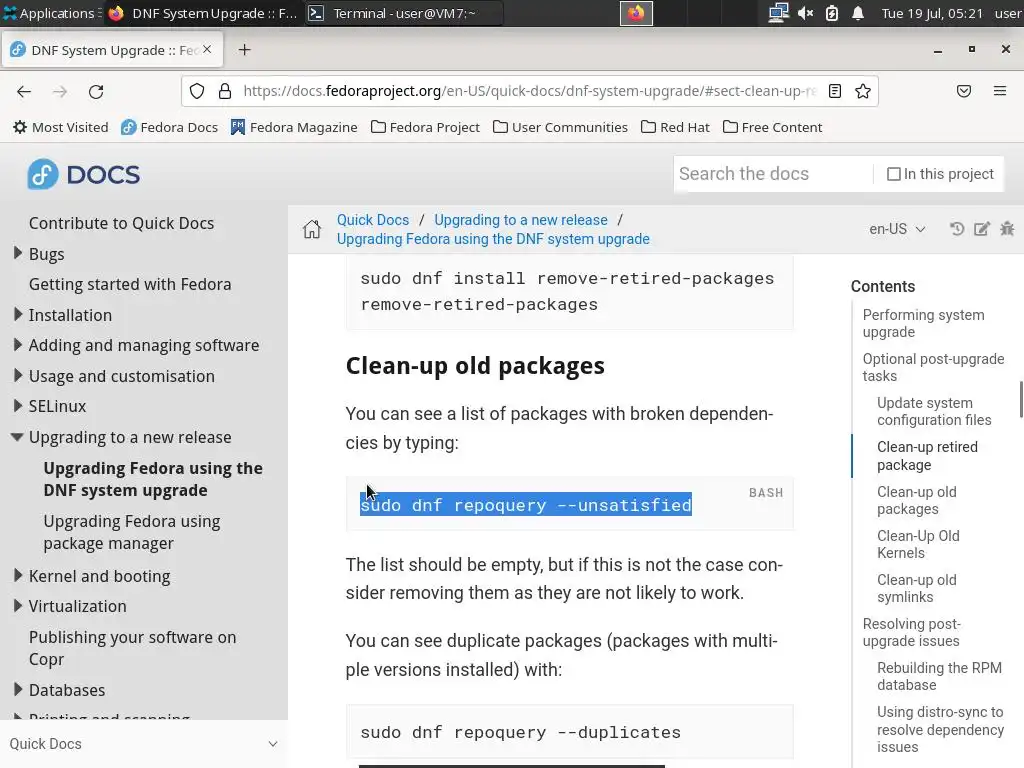Open the en-US language dropdown

pos(897,229)
